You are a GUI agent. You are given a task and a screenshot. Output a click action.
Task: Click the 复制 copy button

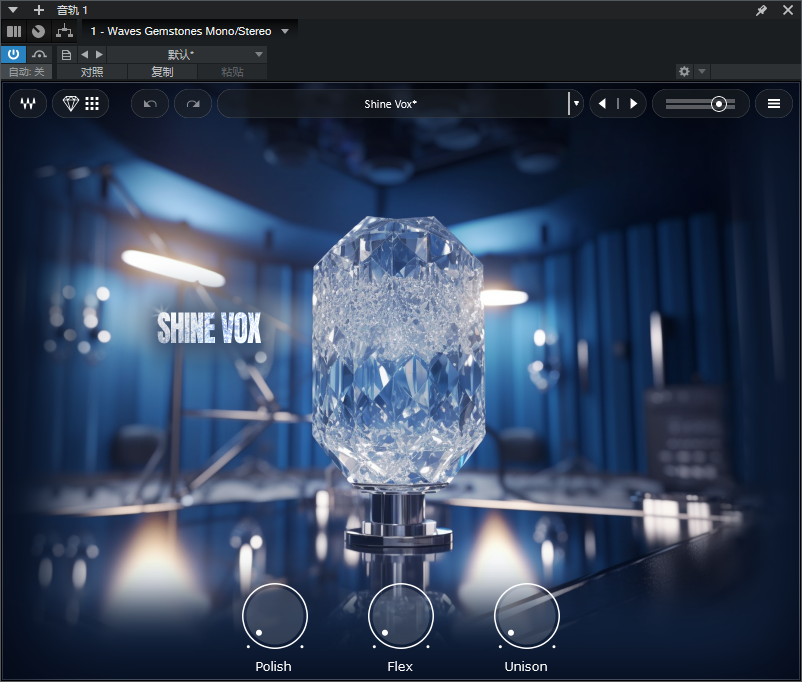pyautogui.click(x=162, y=72)
